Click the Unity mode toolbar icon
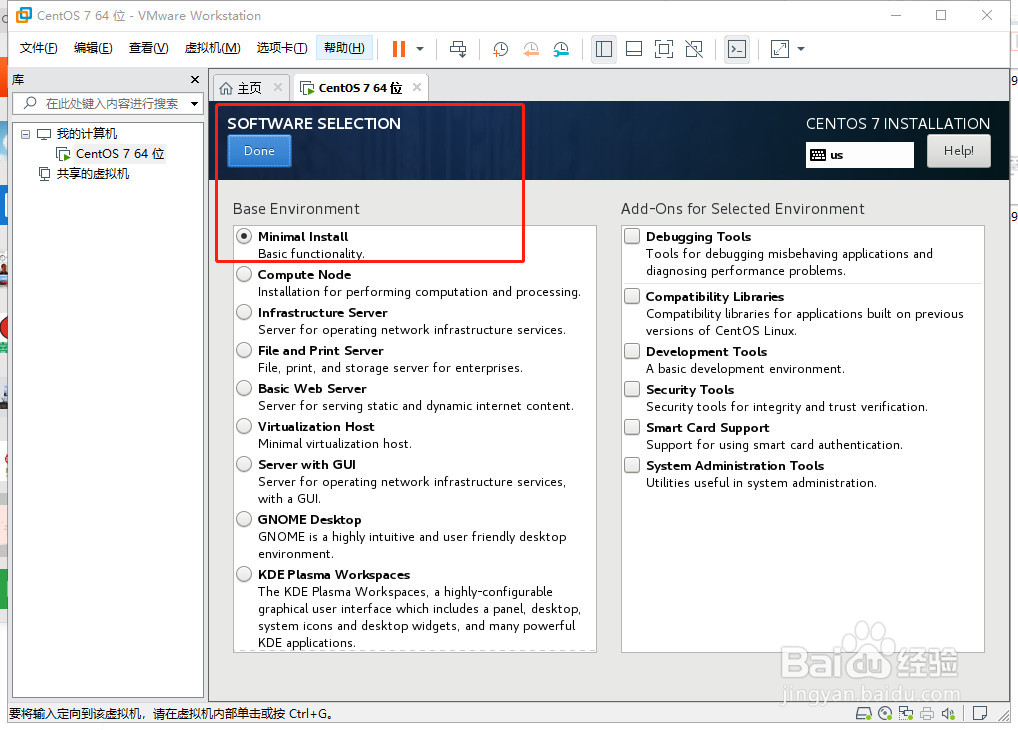 (694, 49)
